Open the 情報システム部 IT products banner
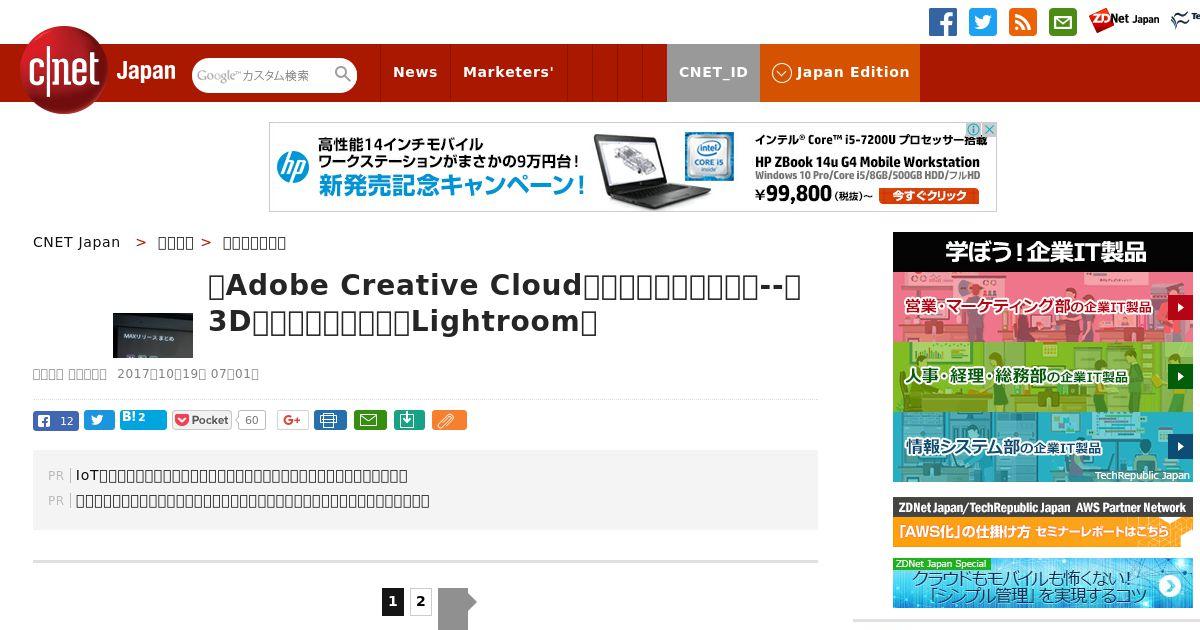The image size is (1200, 630). coord(1043,447)
